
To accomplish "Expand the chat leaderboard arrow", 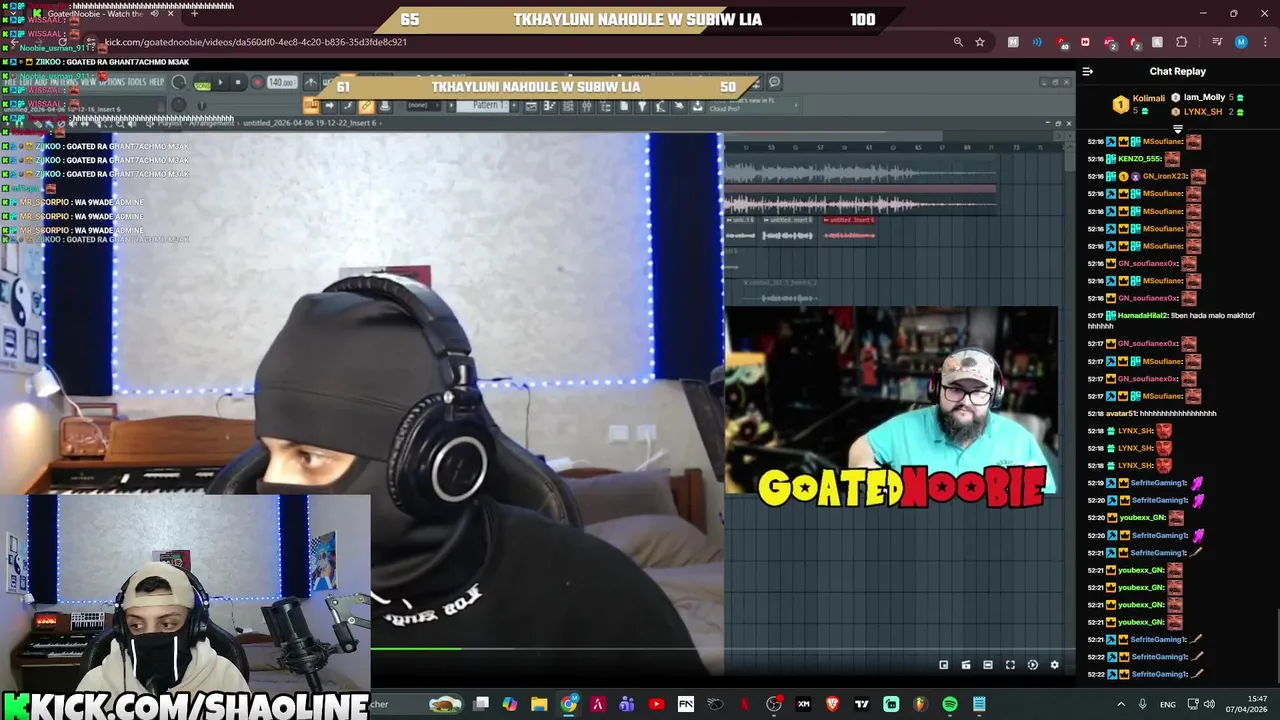I will (1178, 129).
